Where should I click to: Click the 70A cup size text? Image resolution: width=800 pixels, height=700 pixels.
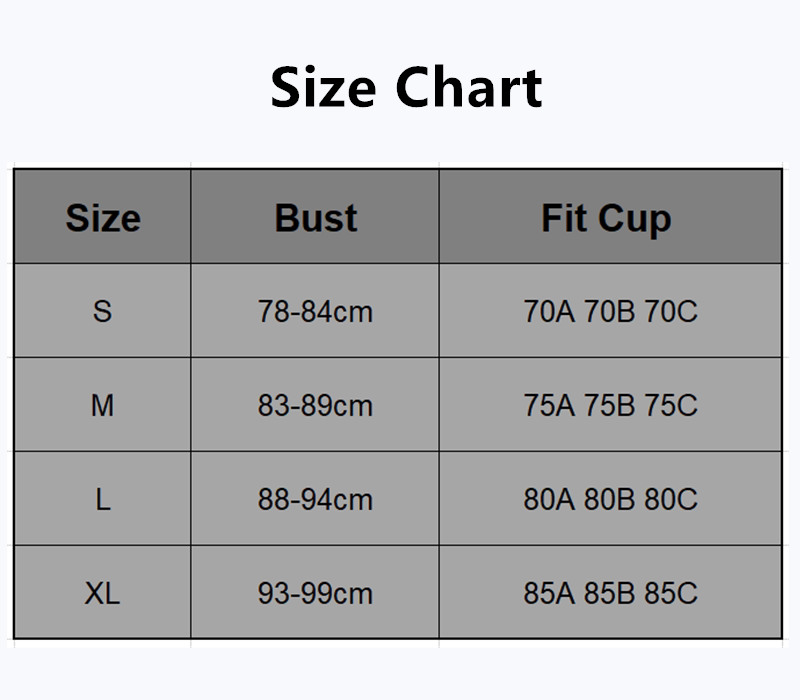click(549, 311)
